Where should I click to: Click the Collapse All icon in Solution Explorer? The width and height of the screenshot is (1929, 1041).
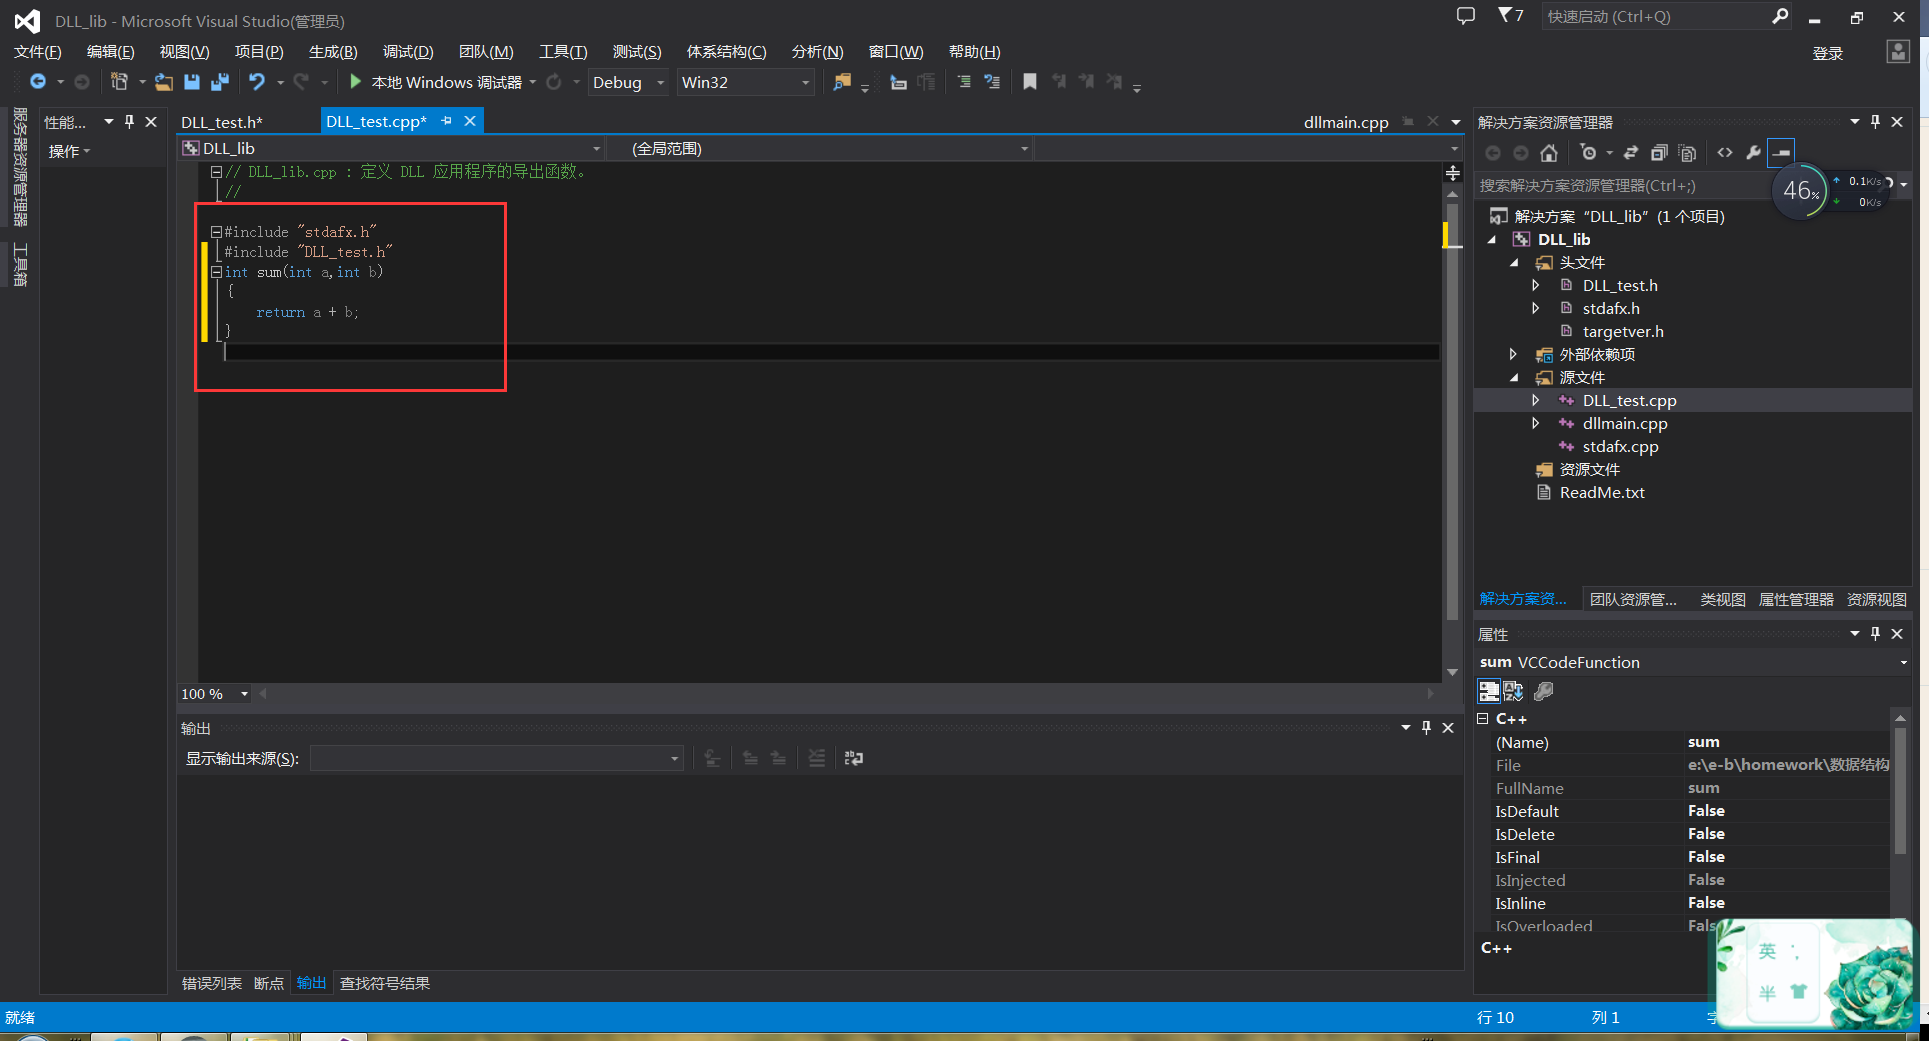[x=1659, y=153]
